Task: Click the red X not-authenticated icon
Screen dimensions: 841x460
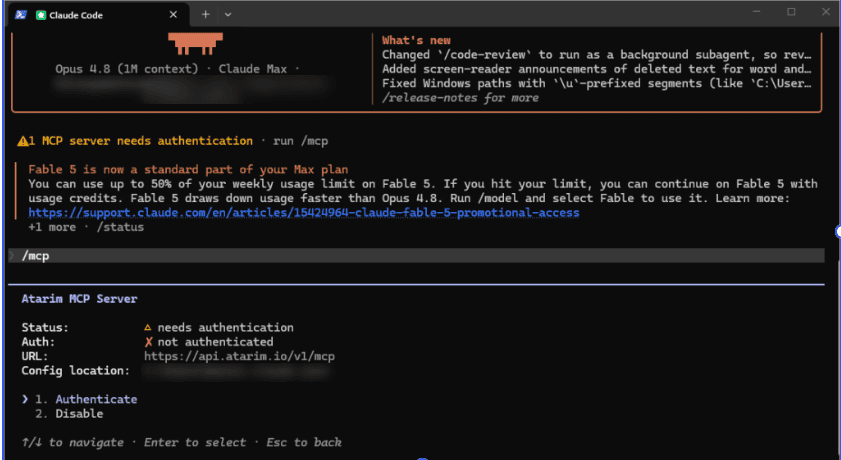Action: coord(149,342)
